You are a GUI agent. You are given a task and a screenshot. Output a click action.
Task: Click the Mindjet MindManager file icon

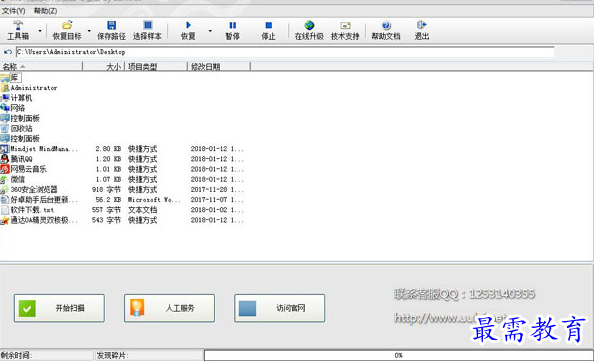point(5,149)
